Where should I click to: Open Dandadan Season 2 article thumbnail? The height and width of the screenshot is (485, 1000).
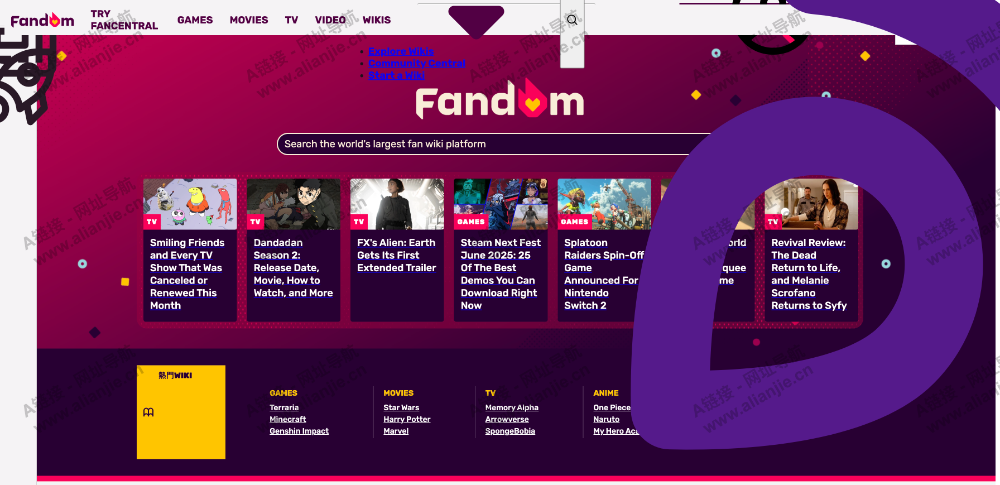point(293,204)
